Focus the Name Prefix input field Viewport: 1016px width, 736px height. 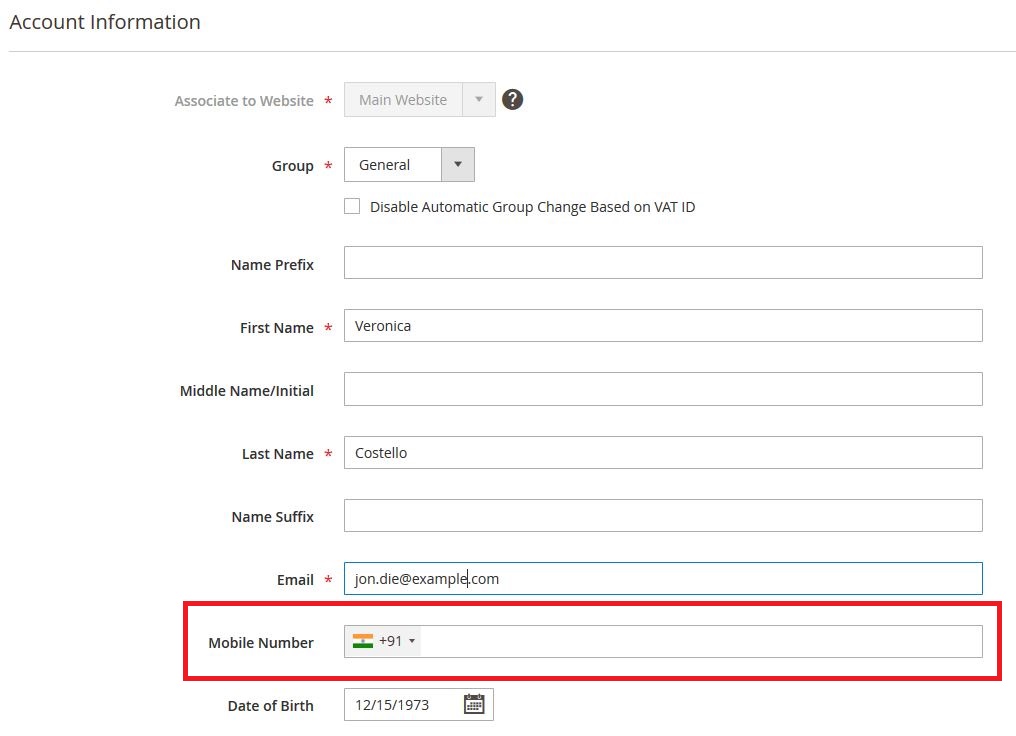pyautogui.click(x=662, y=263)
